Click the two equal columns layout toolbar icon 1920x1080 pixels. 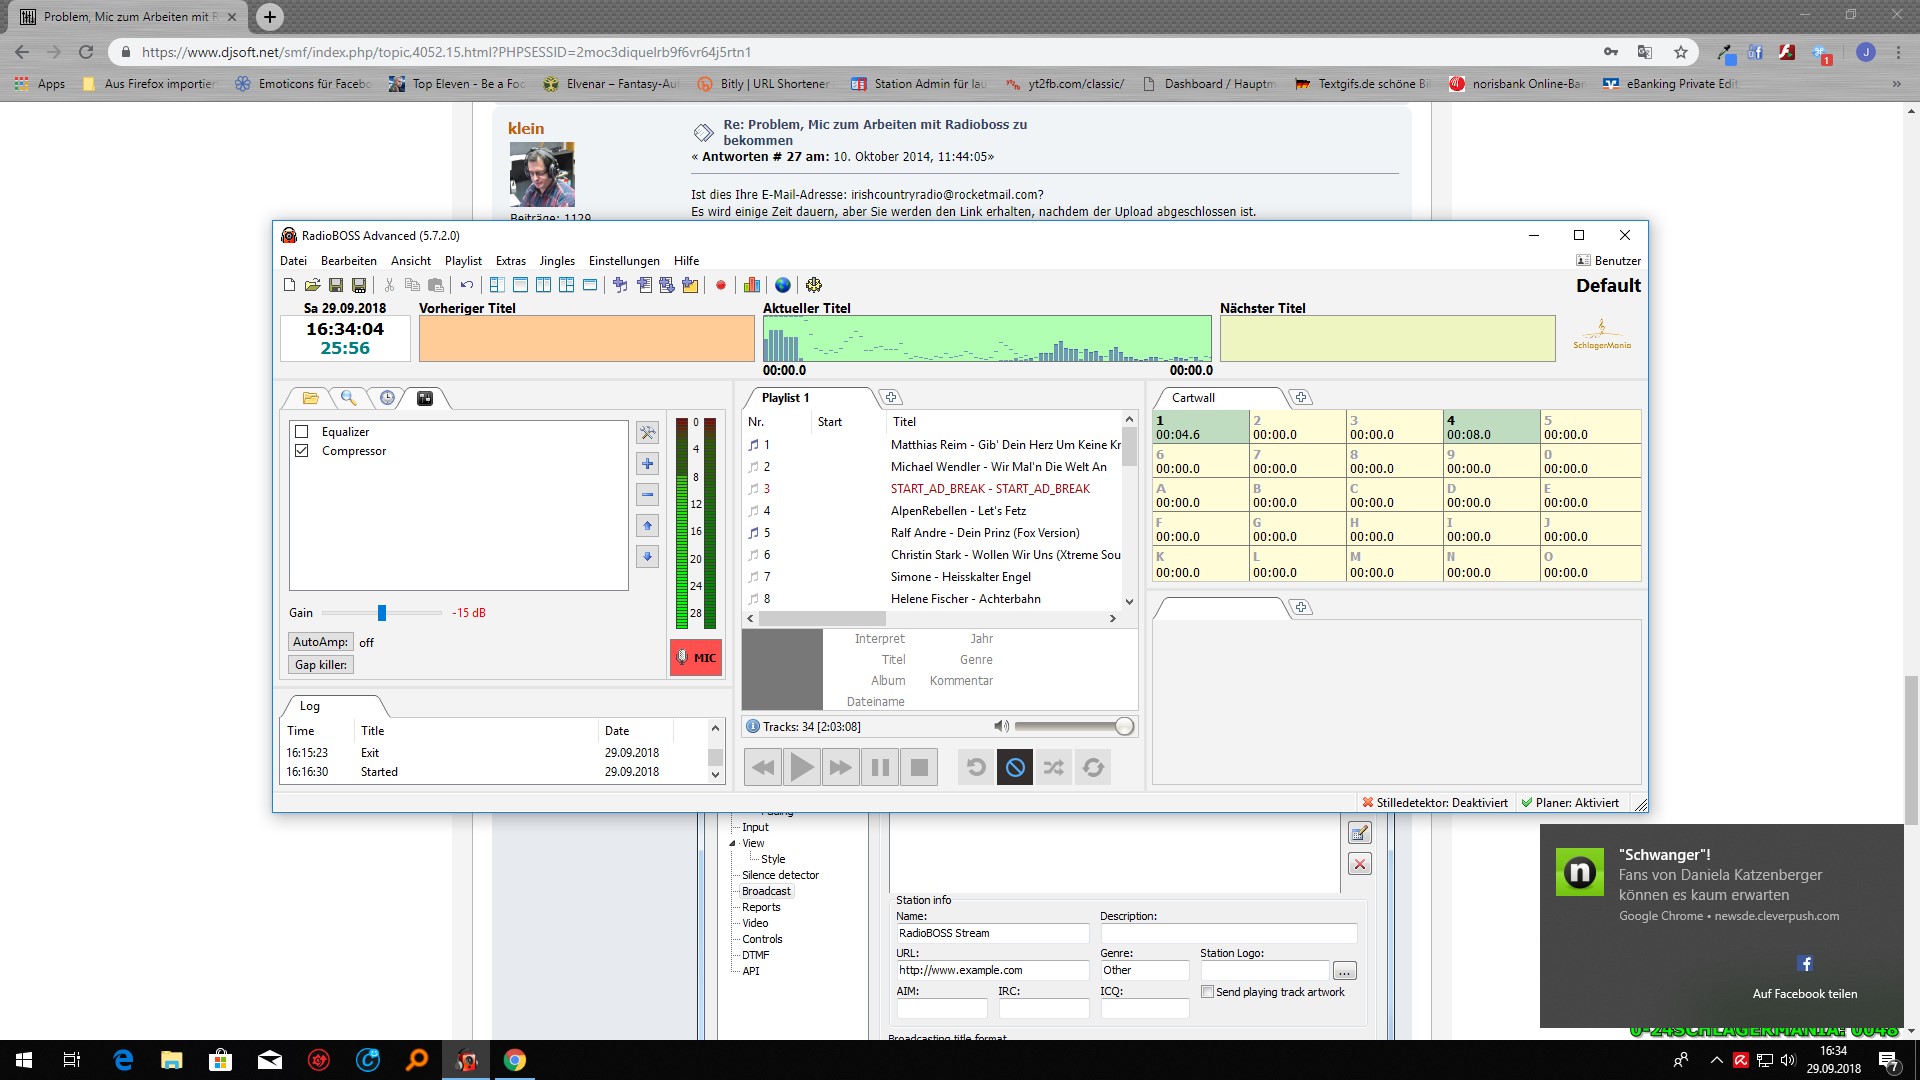point(543,286)
